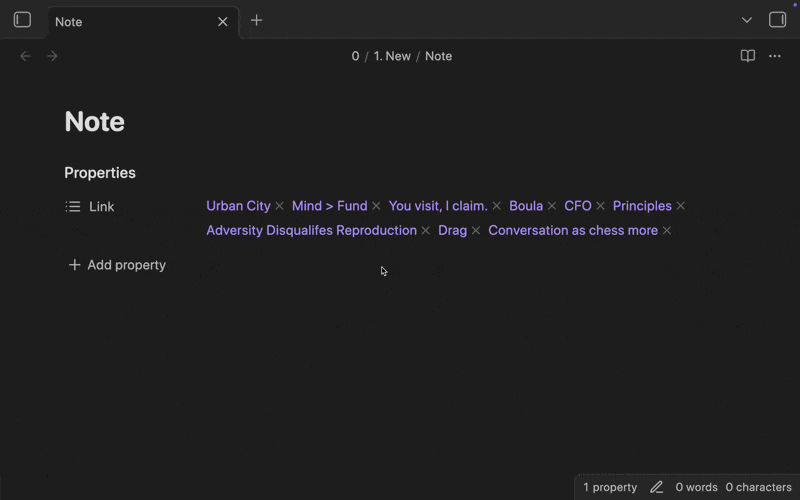
Task: Collapse the Properties section heading
Action: 100,173
